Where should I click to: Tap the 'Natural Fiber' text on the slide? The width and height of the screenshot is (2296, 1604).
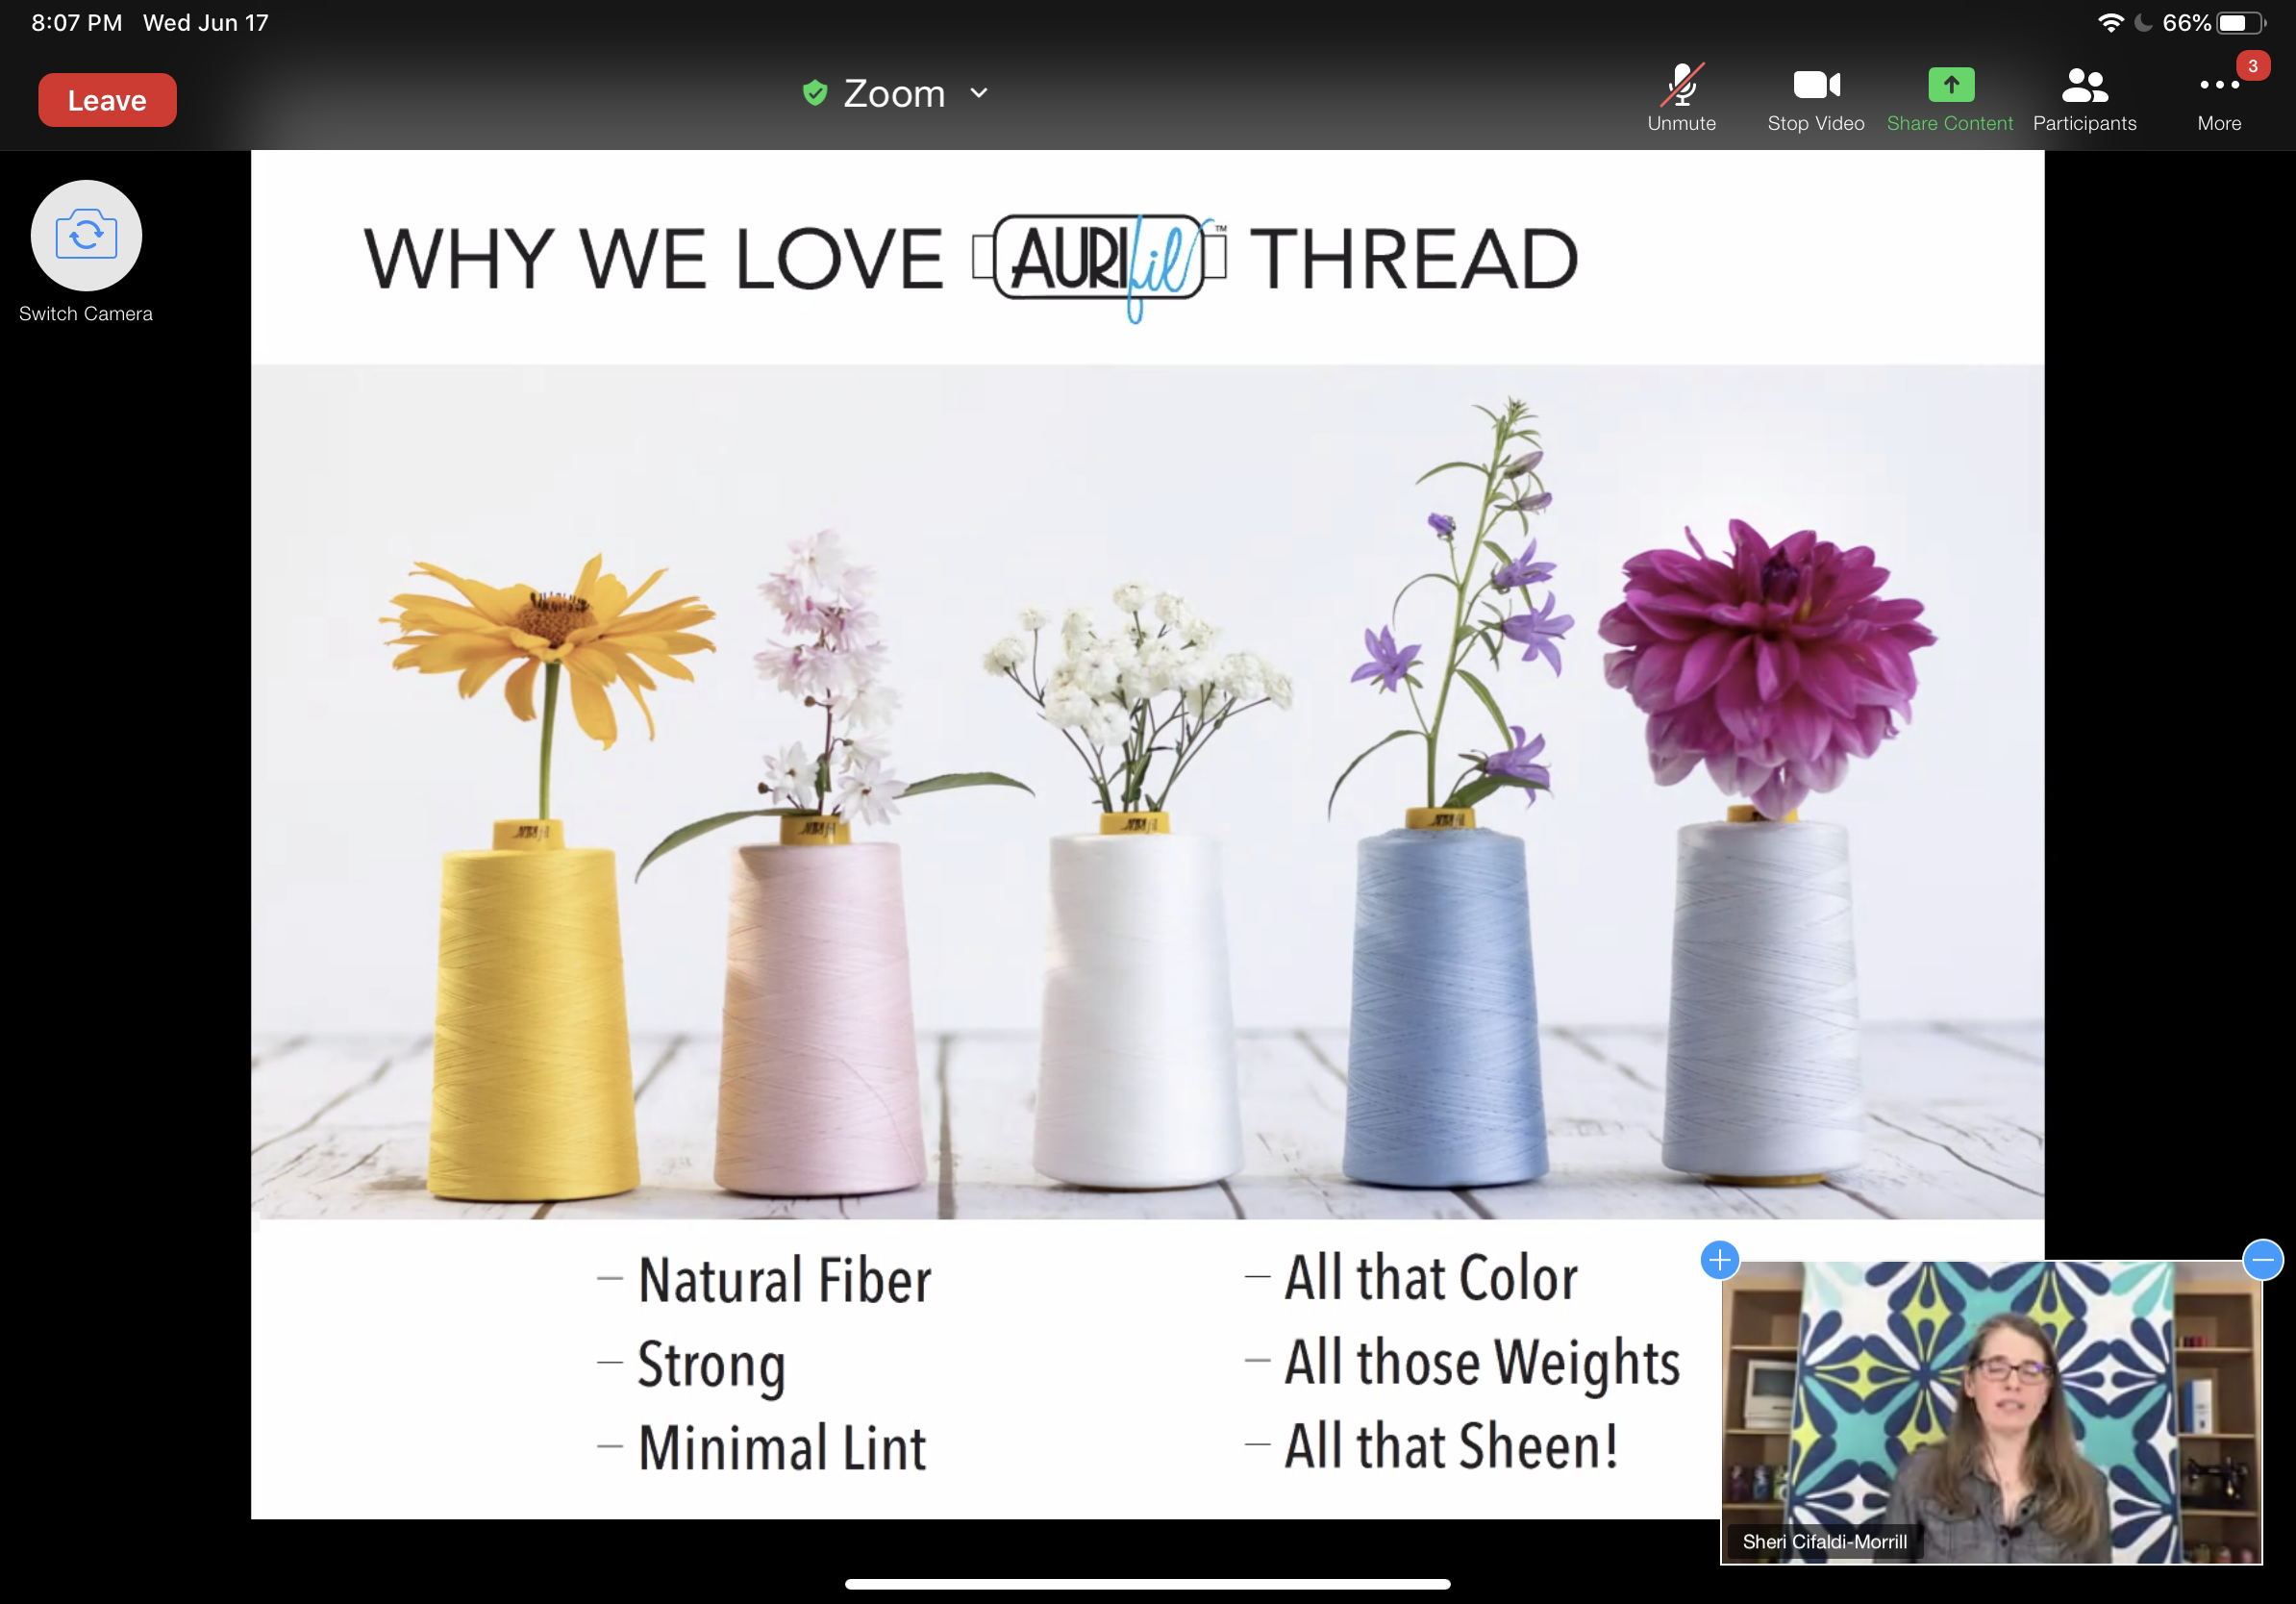click(x=785, y=1280)
